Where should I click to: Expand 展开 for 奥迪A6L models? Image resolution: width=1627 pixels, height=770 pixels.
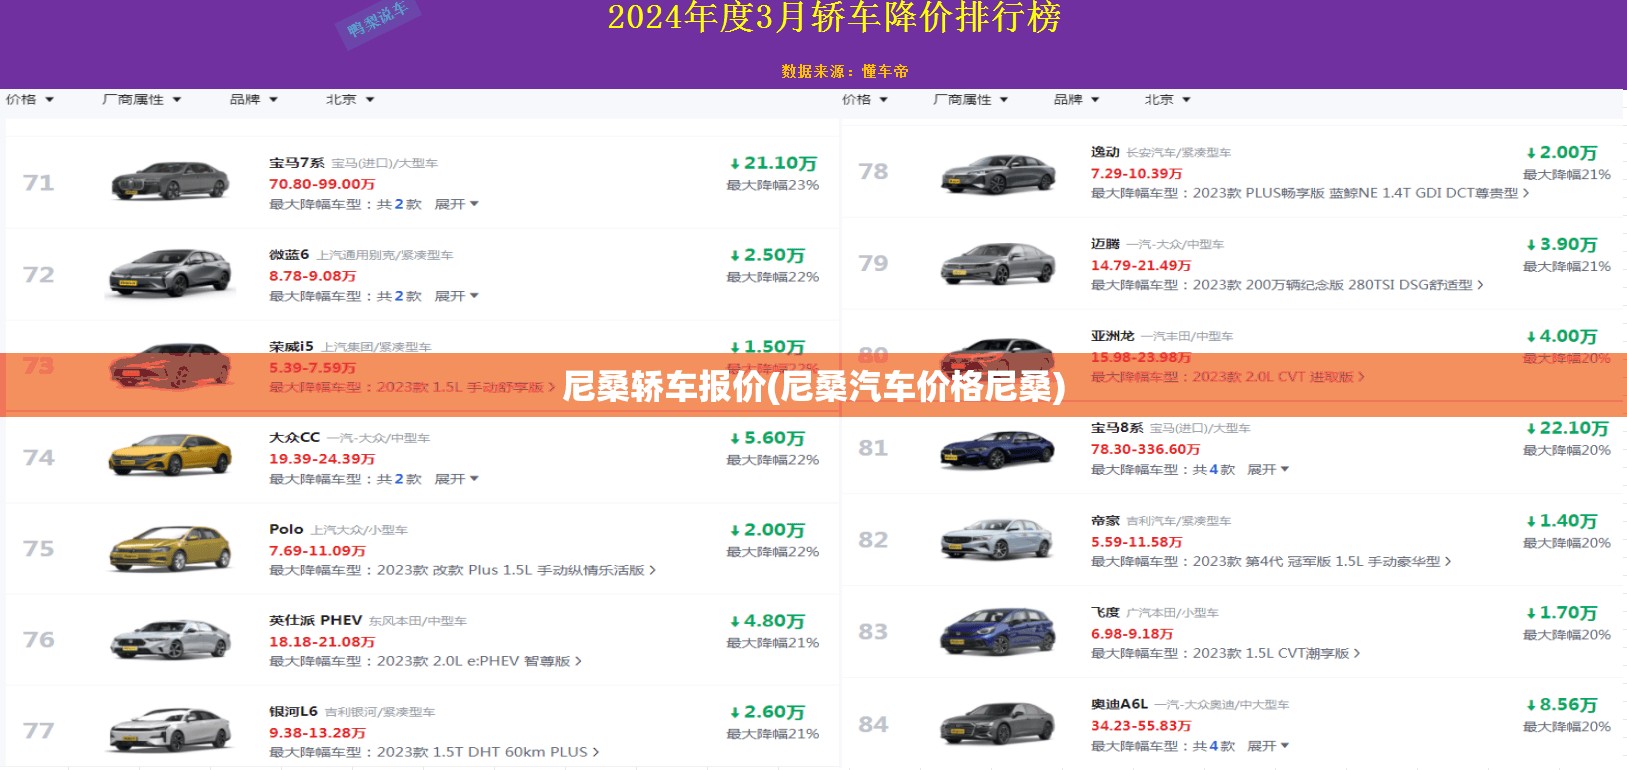[1268, 746]
